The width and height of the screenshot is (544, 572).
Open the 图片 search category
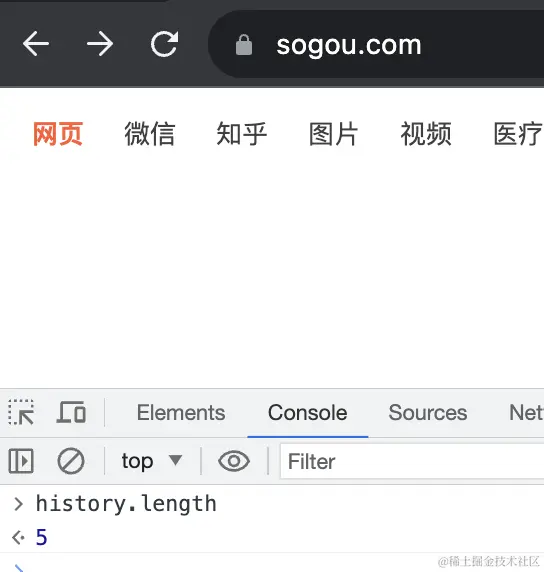(333, 134)
